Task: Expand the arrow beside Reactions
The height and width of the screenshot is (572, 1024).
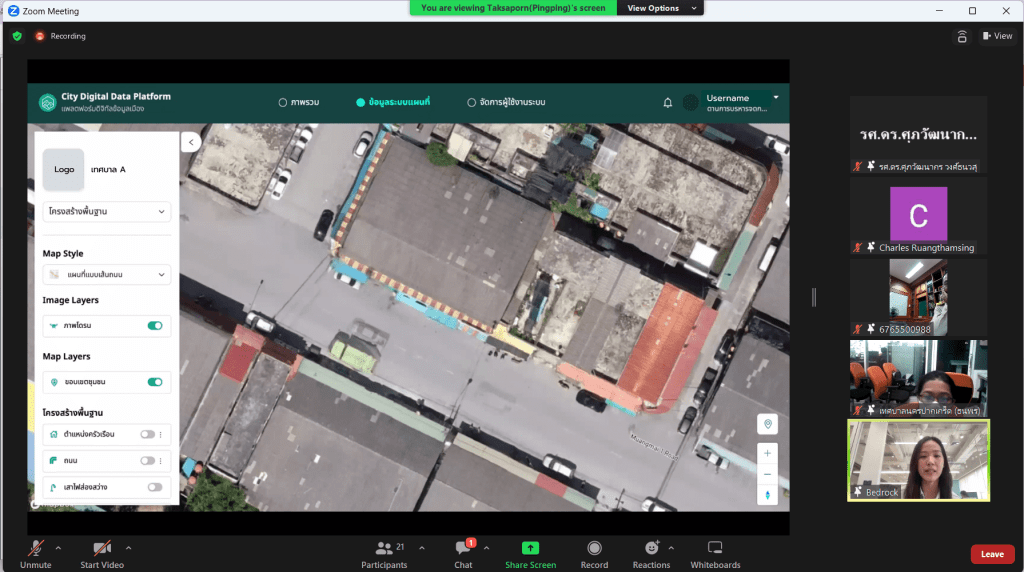Action: pos(671,548)
